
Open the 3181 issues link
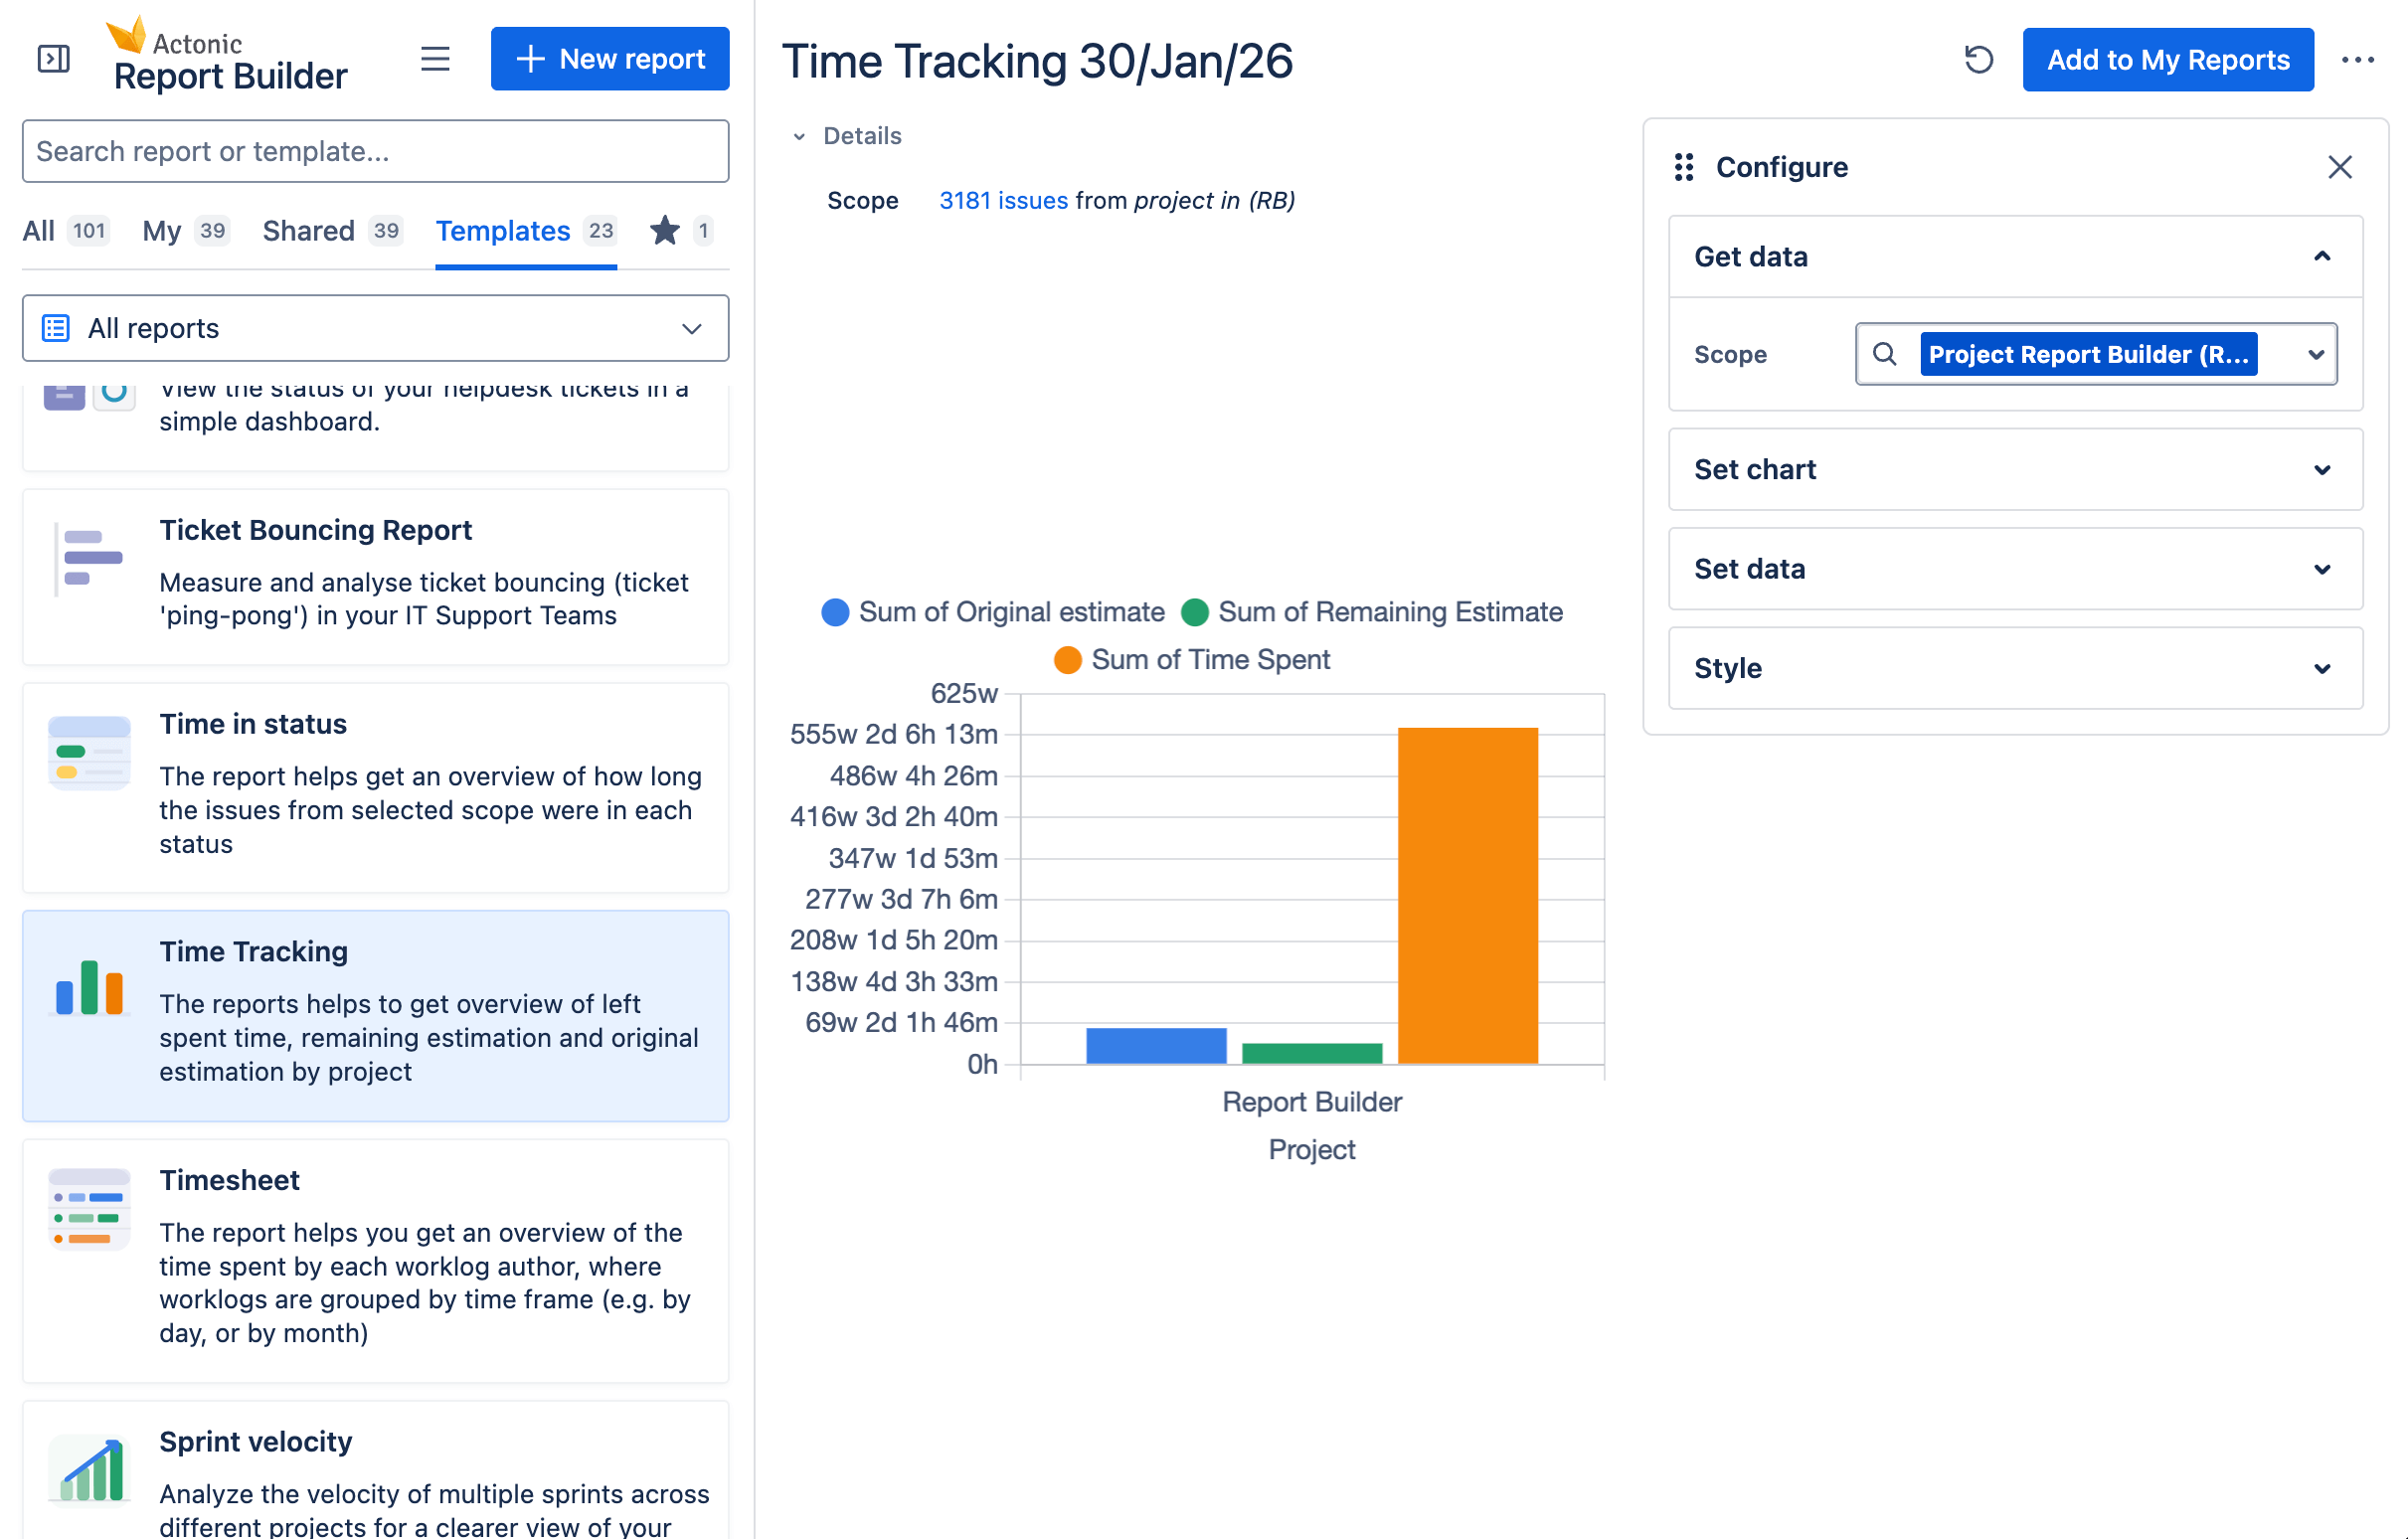[1003, 200]
